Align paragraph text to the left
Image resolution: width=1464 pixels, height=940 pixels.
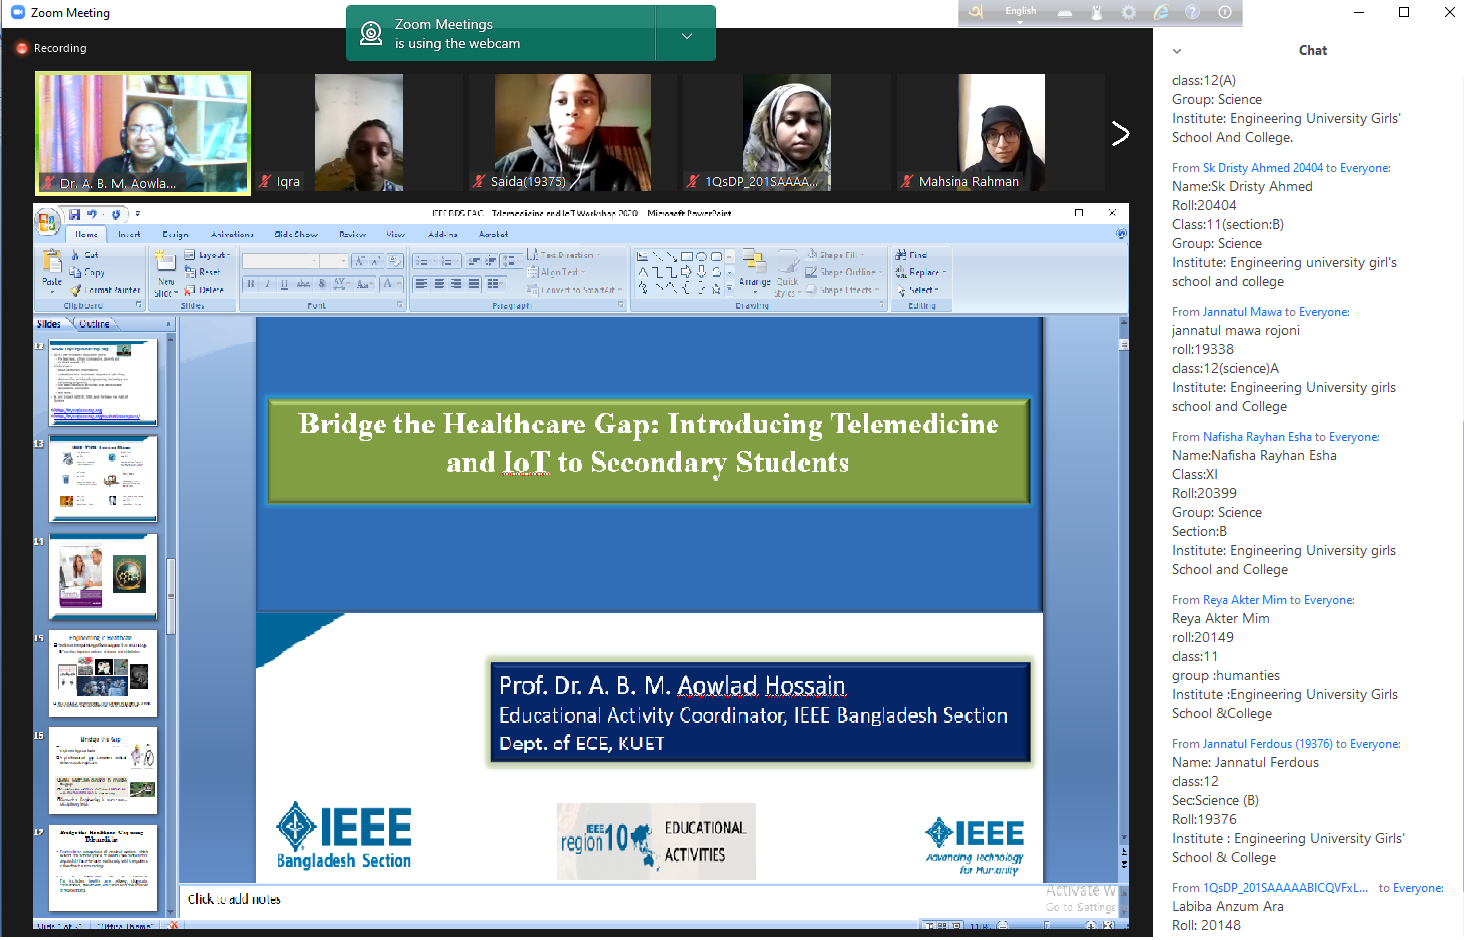421,284
